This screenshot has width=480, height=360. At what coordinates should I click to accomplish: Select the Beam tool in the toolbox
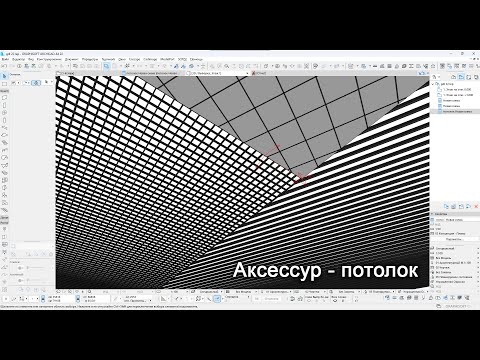coord(4,128)
